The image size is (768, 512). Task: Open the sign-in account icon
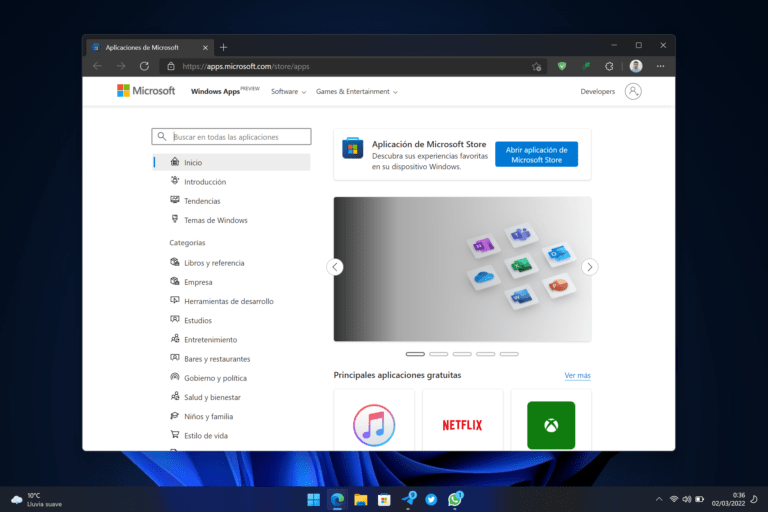[633, 91]
